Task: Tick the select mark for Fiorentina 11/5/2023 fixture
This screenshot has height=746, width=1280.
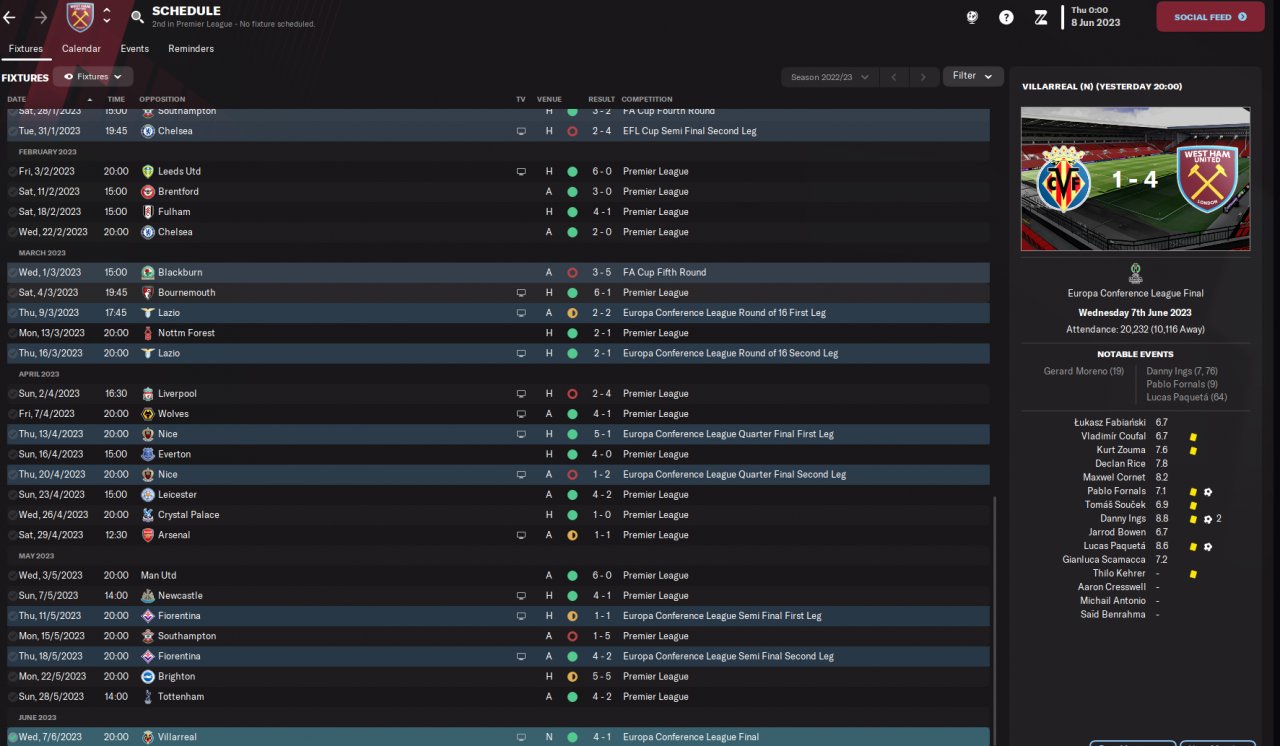Action: [12, 615]
